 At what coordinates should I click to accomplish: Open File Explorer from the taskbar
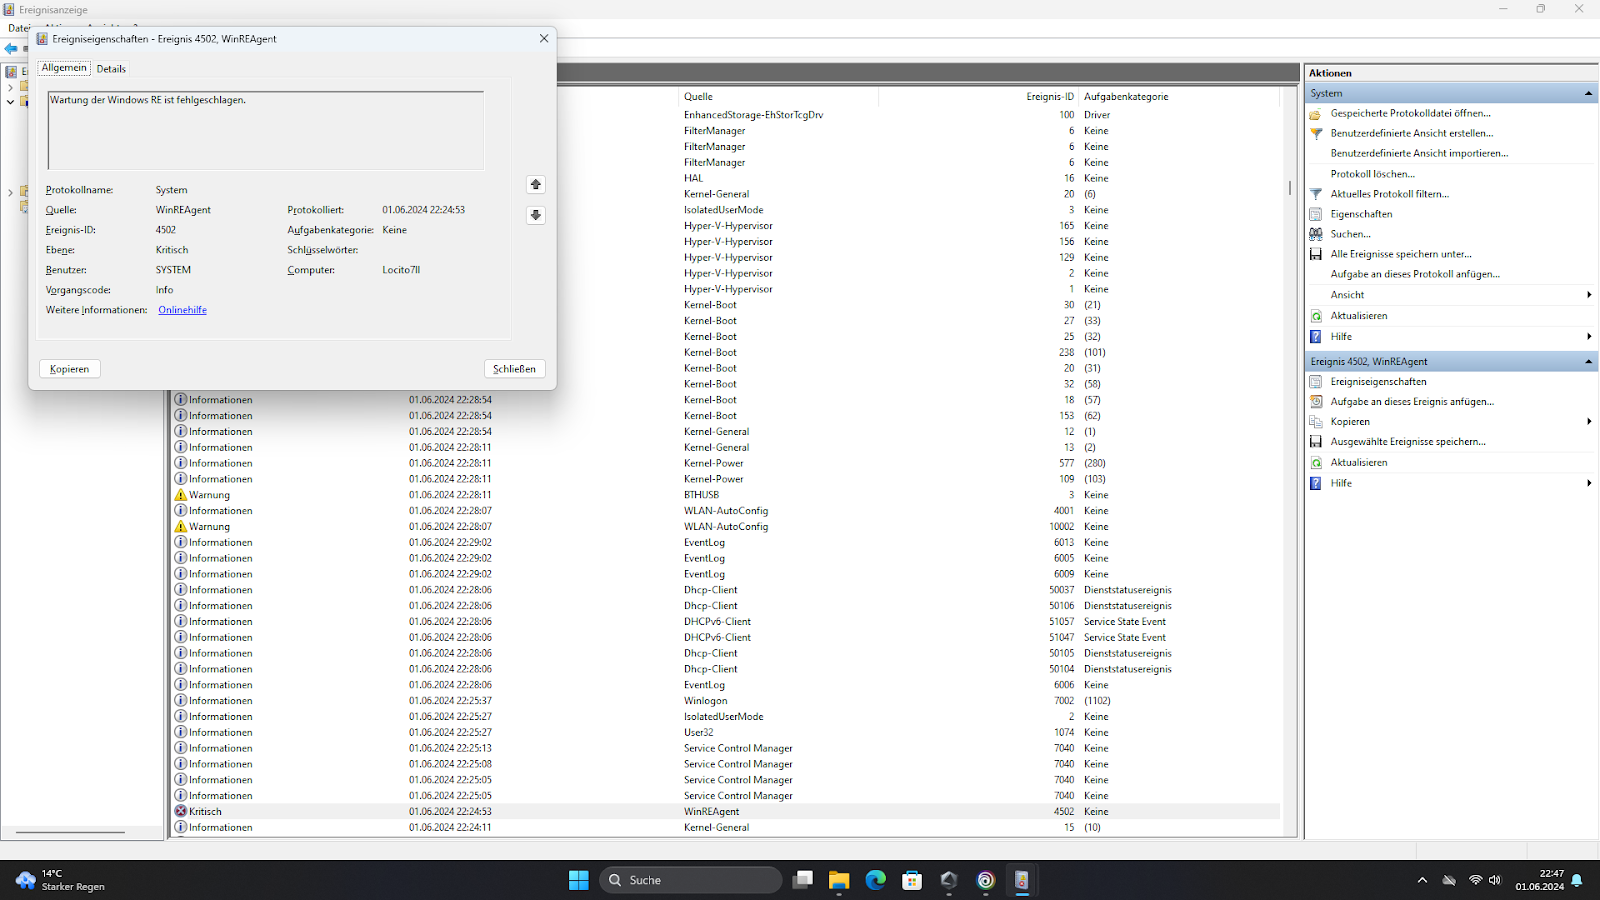[x=839, y=880]
